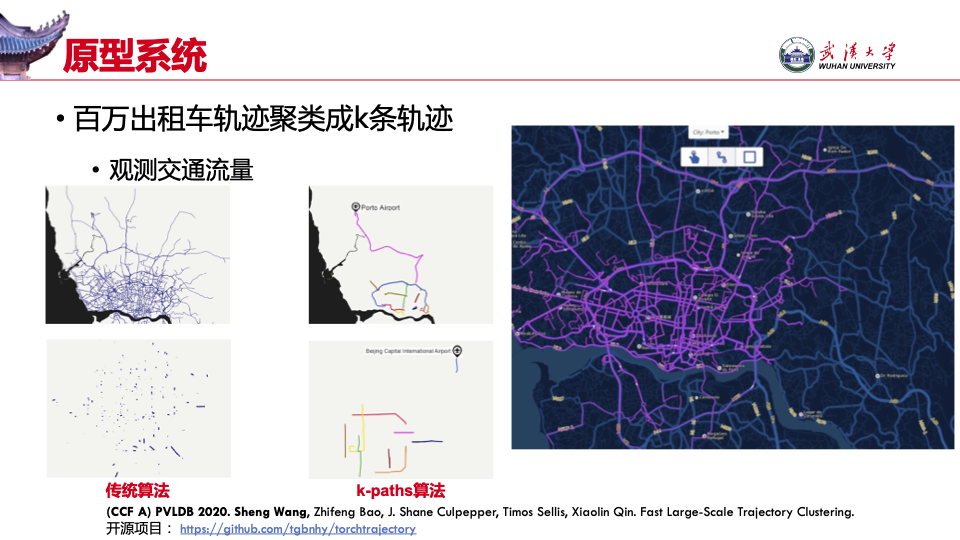Click the Beijing Capital International Airport marker
The image size is (960, 540).
coord(457,351)
